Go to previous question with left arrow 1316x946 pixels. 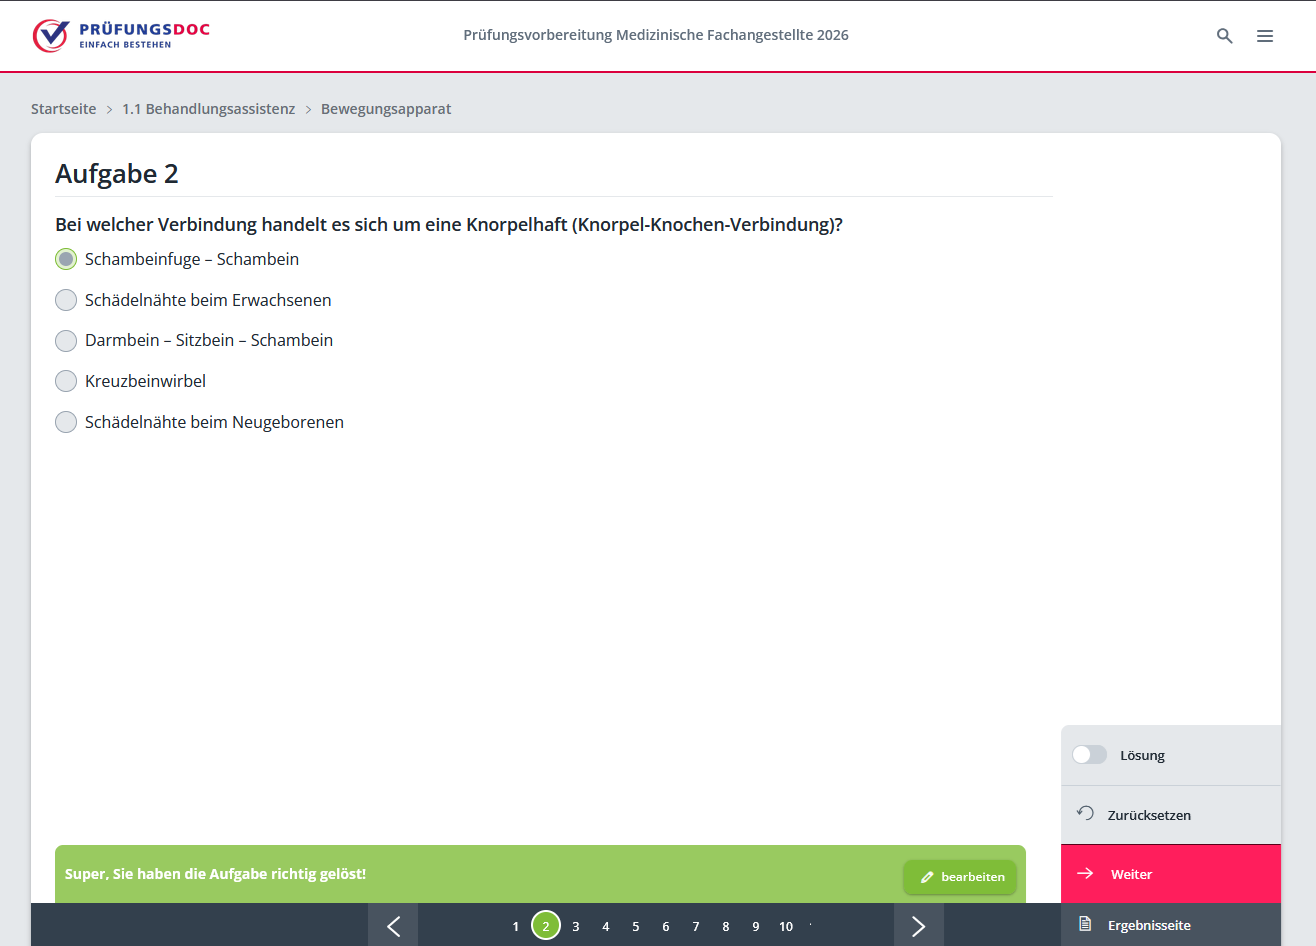click(393, 926)
